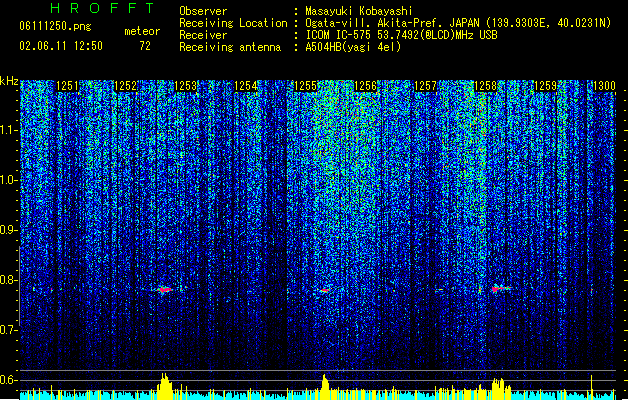Click the red meteor echo below marker 1253

(164, 289)
